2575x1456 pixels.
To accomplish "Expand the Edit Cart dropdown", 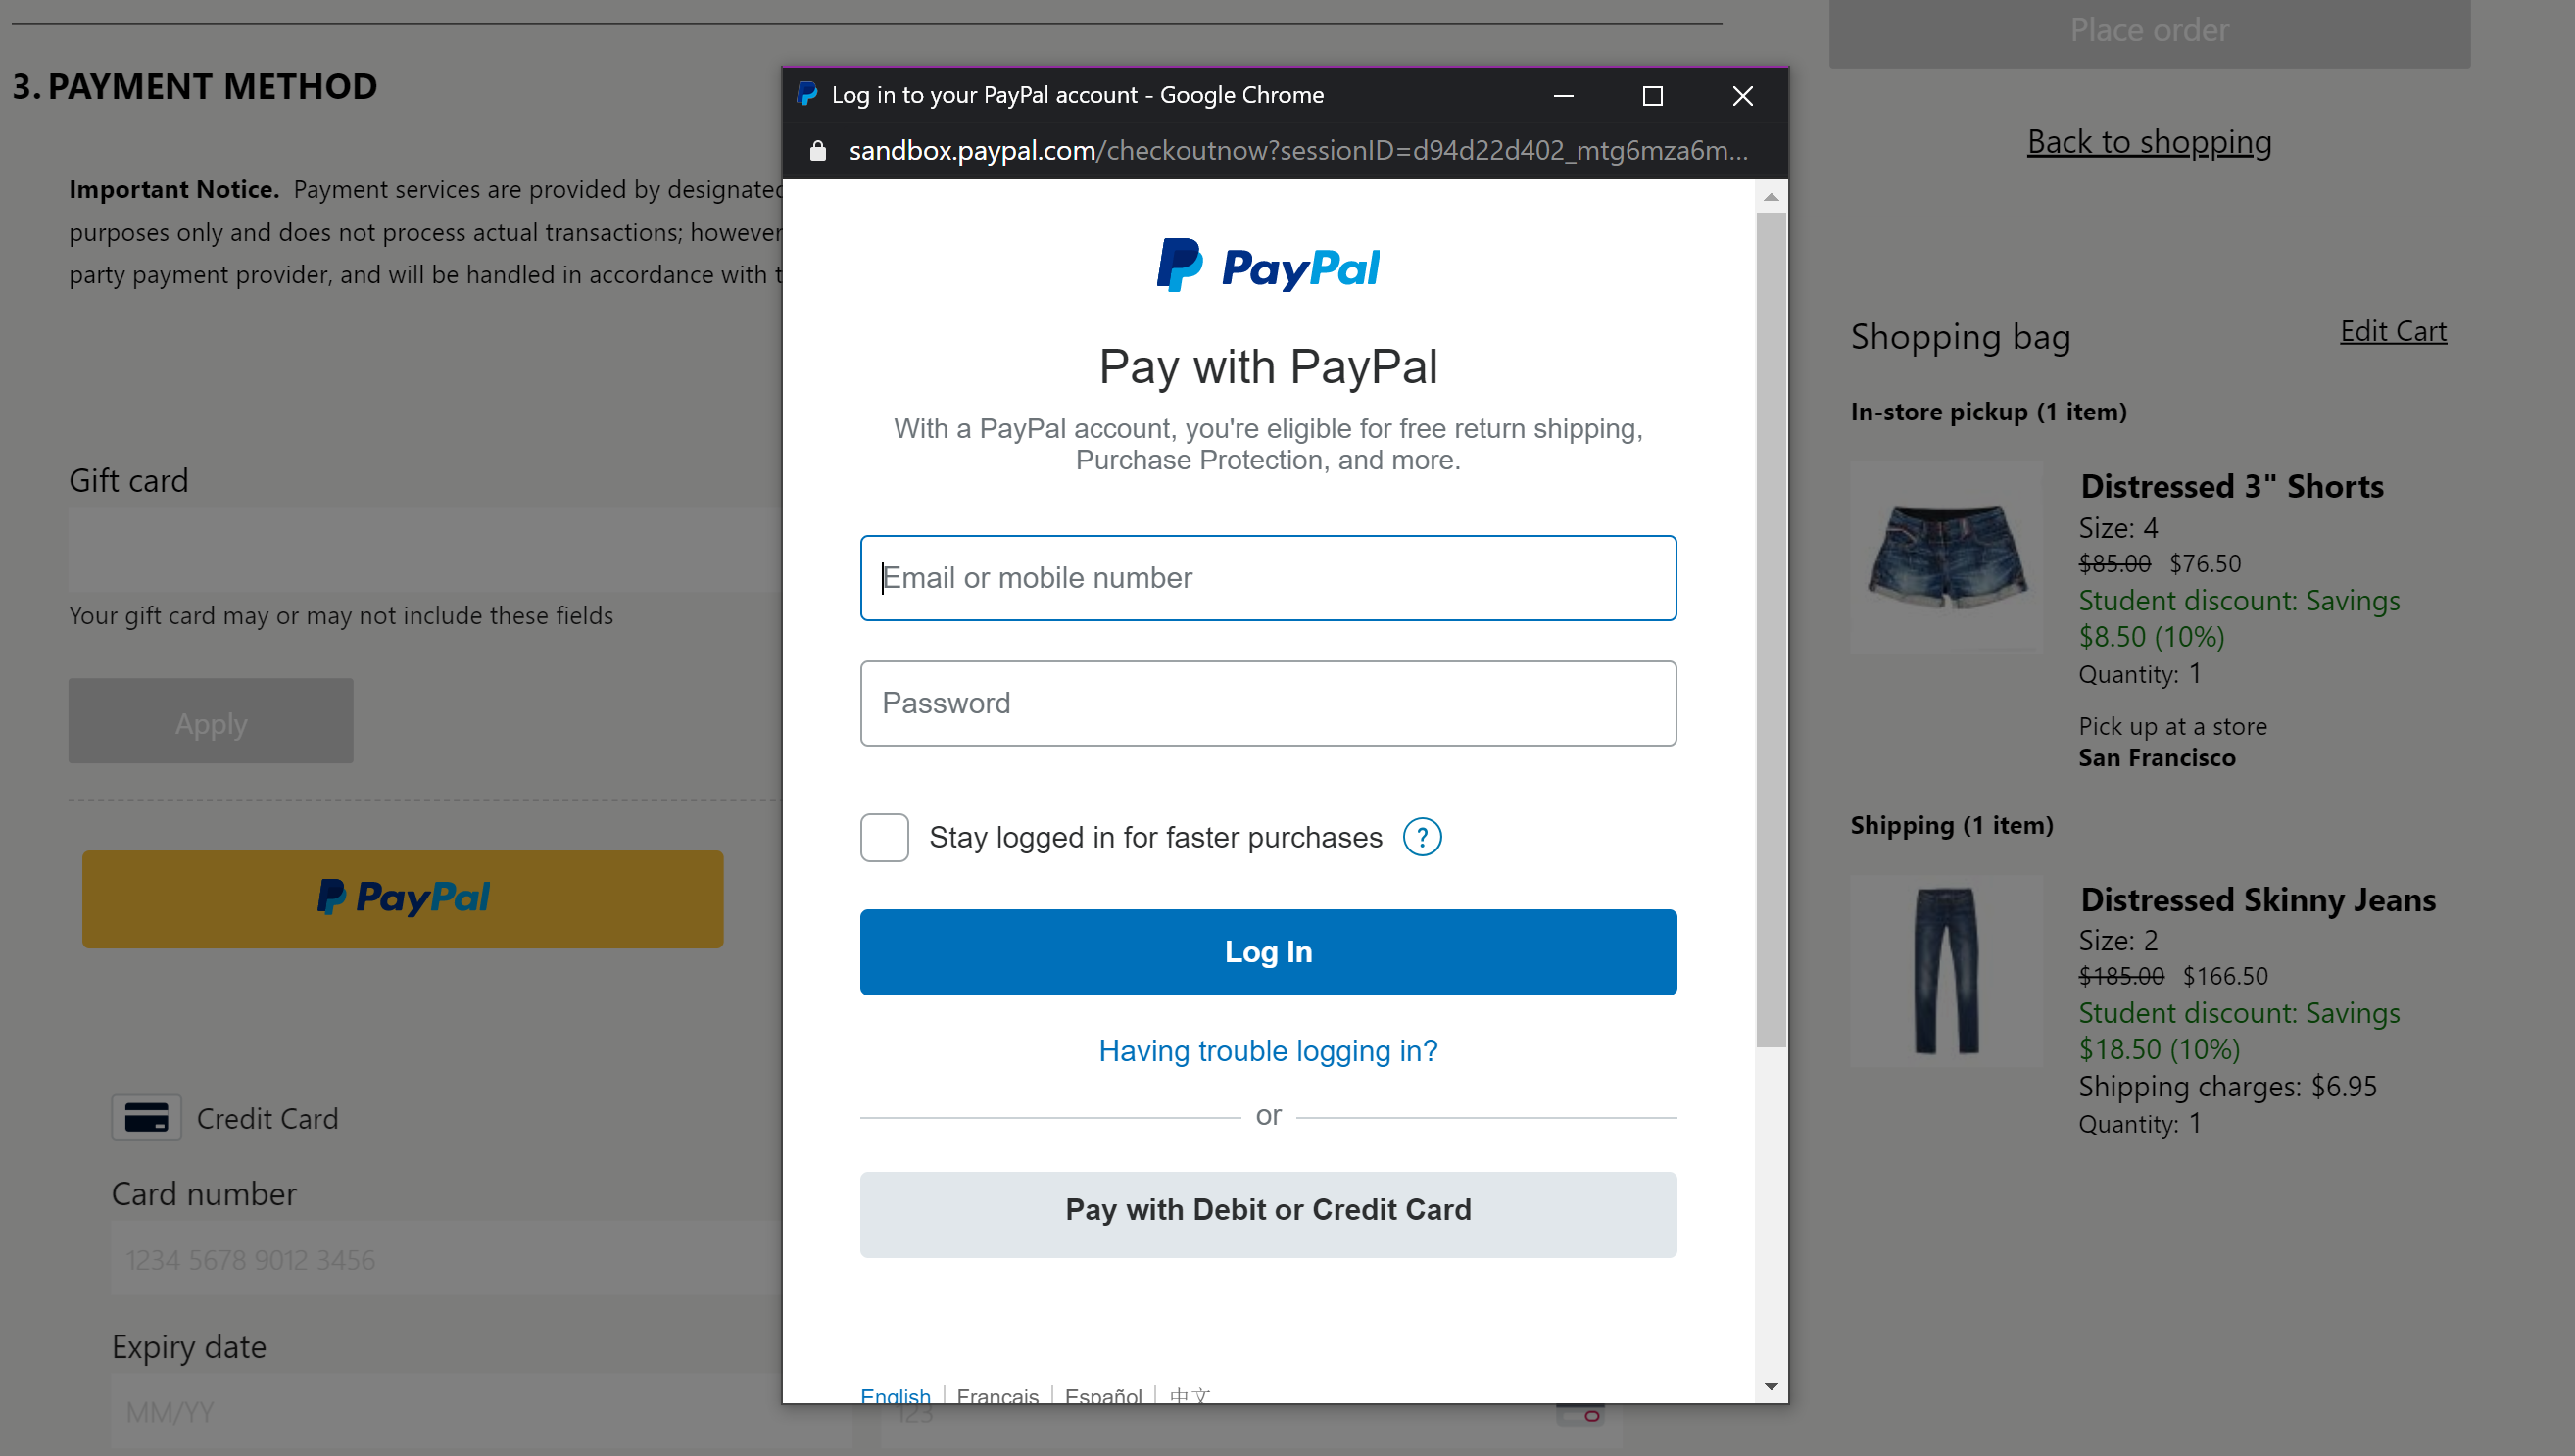I will coord(2393,331).
